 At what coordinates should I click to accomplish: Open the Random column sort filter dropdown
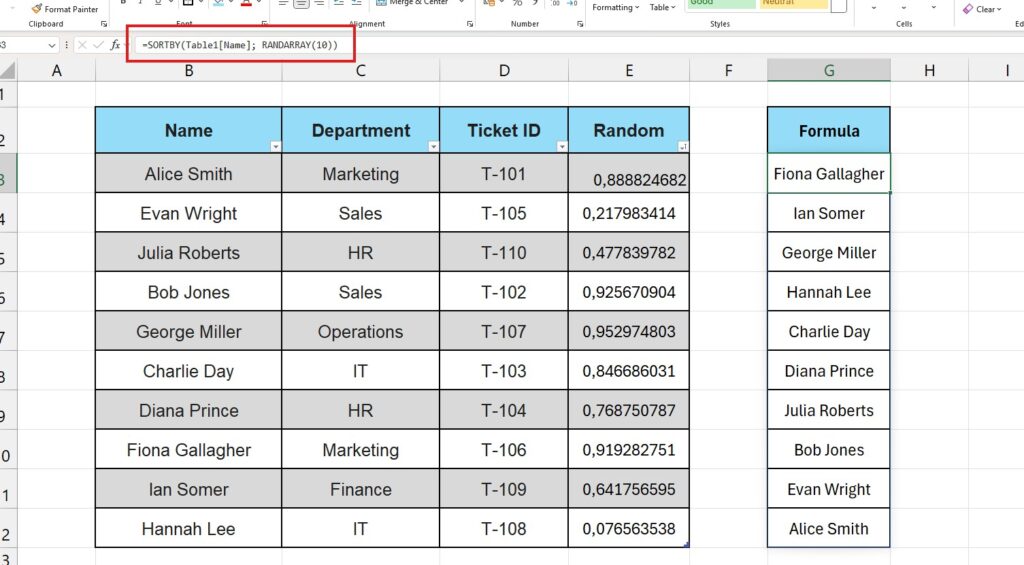pos(682,147)
